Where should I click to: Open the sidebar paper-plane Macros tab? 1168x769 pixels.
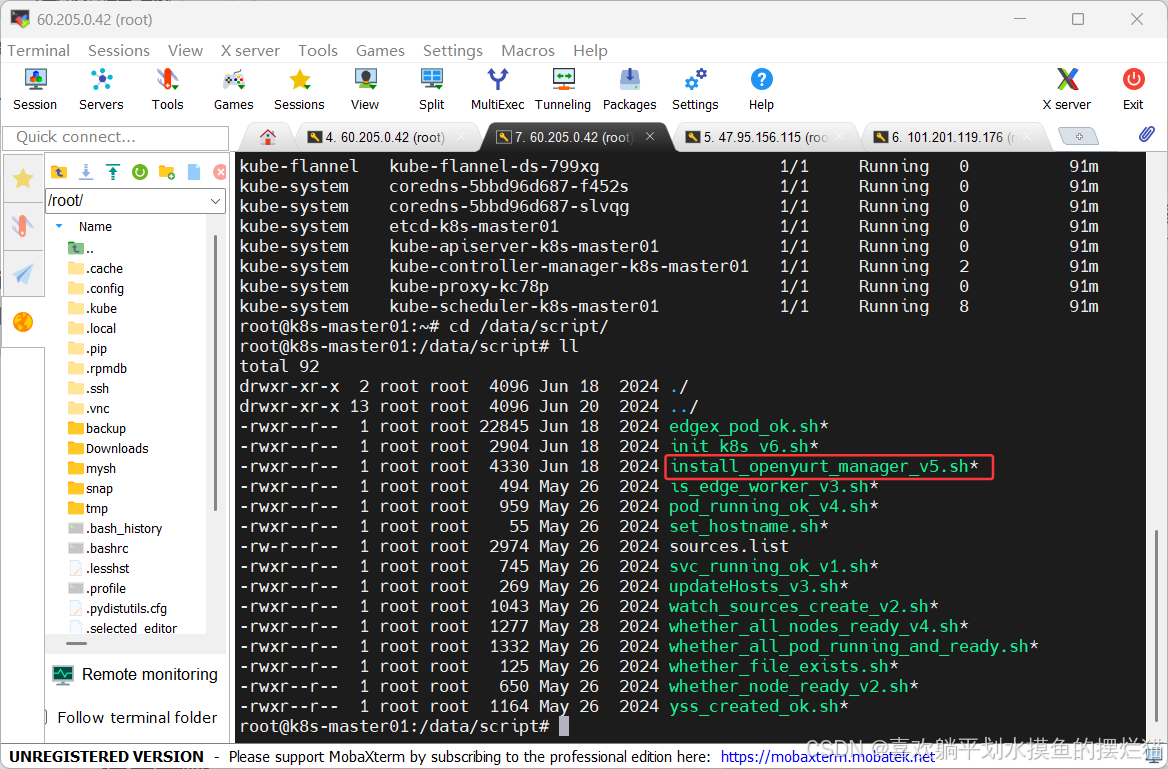tap(23, 273)
